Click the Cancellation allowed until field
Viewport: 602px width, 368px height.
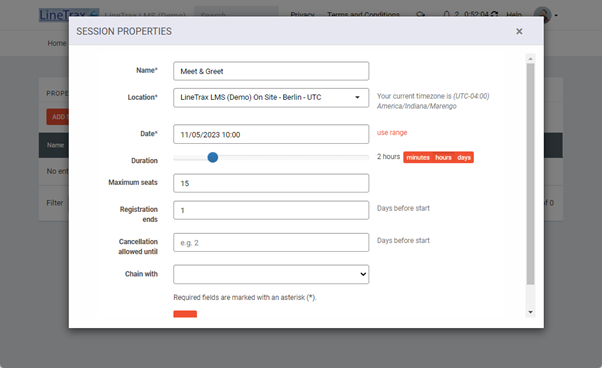click(x=271, y=243)
